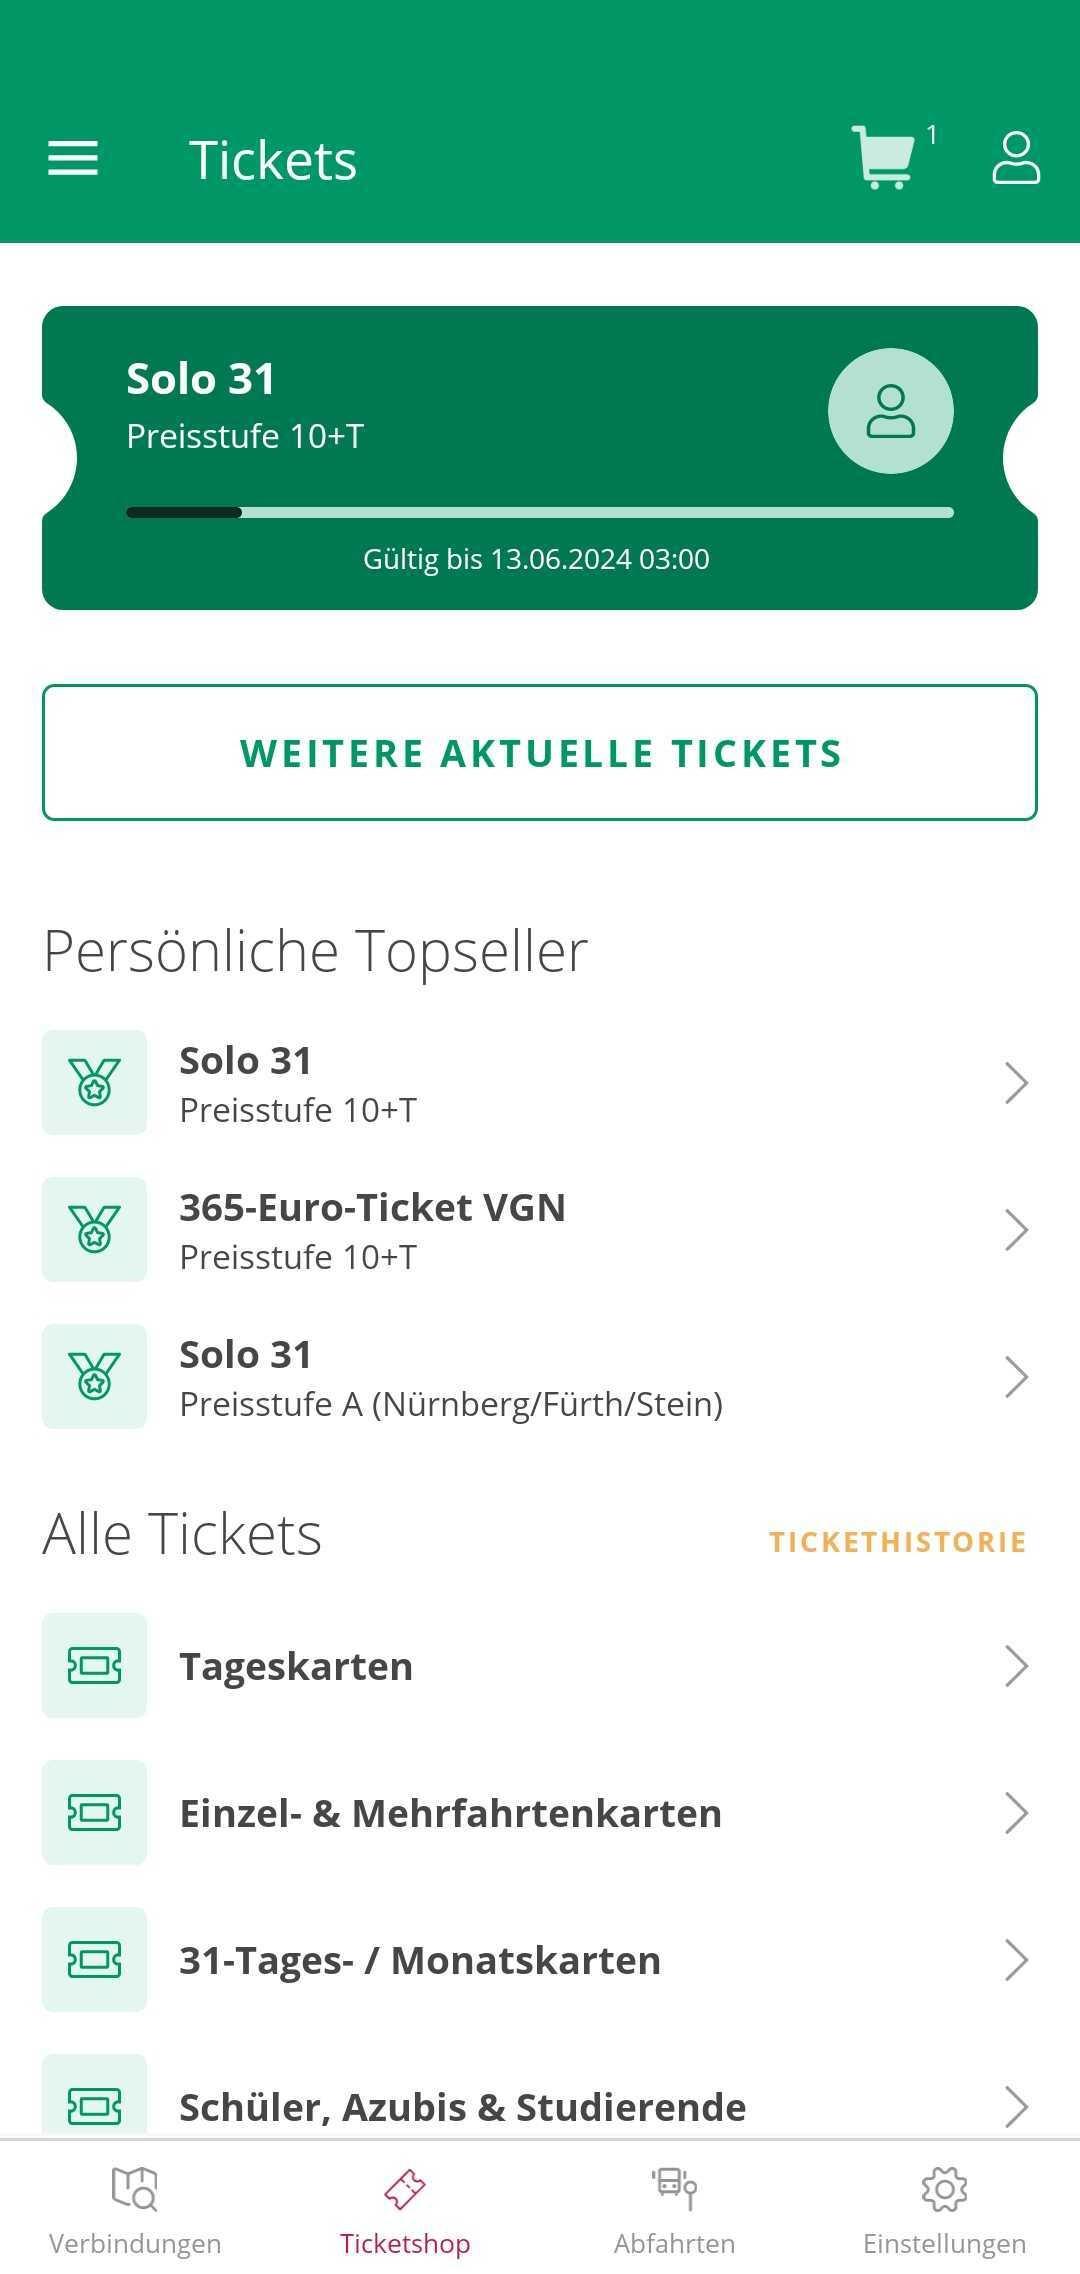1080x2274 pixels.
Task: Select the Ticketshop tab
Action: click(405, 2212)
